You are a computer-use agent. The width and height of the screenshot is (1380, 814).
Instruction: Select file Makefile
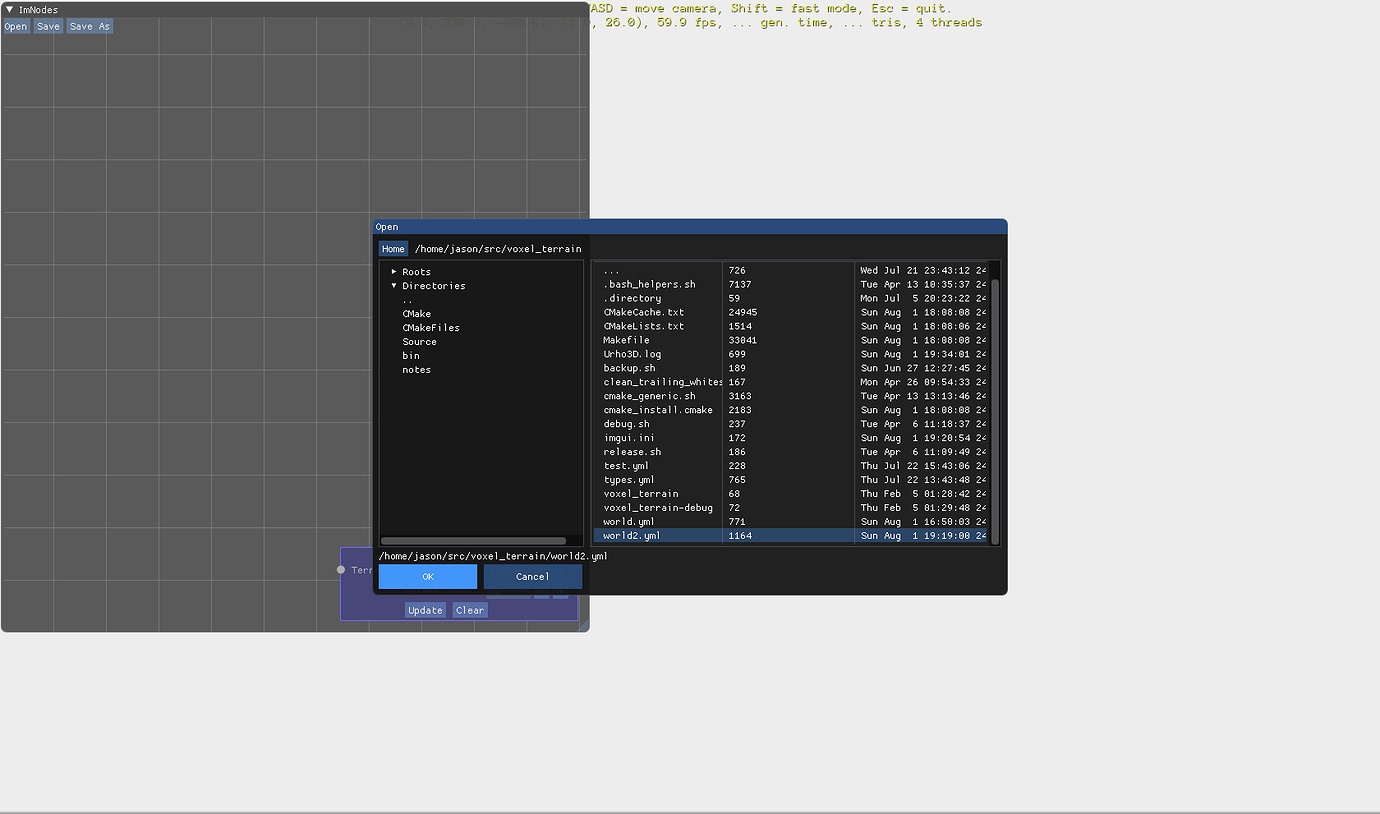[790, 340]
